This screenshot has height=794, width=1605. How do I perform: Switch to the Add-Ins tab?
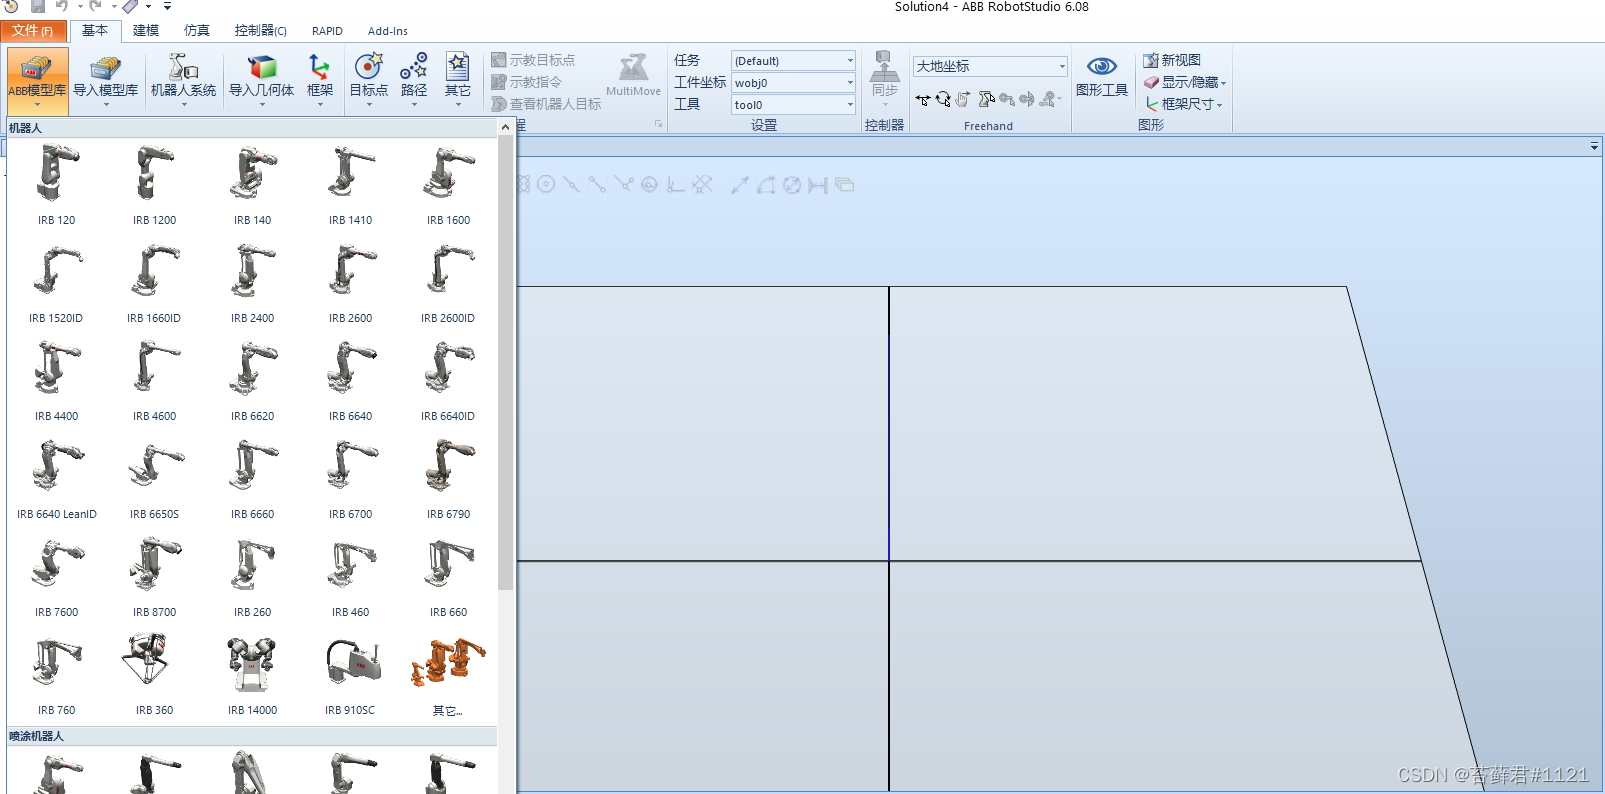[x=388, y=31]
